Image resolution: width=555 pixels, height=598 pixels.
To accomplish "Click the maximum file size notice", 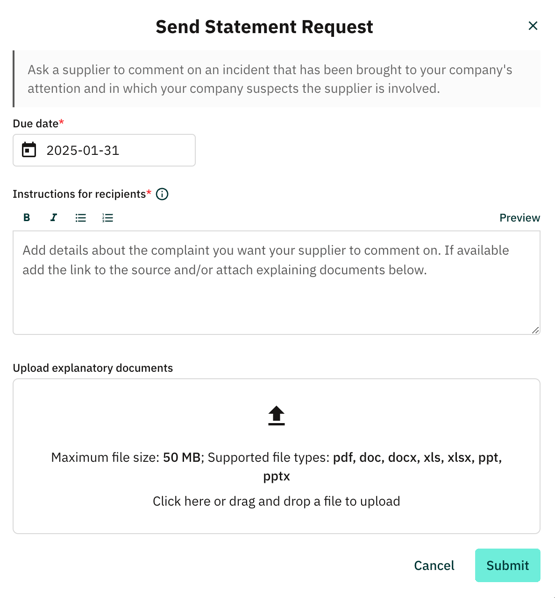I will pos(276,466).
